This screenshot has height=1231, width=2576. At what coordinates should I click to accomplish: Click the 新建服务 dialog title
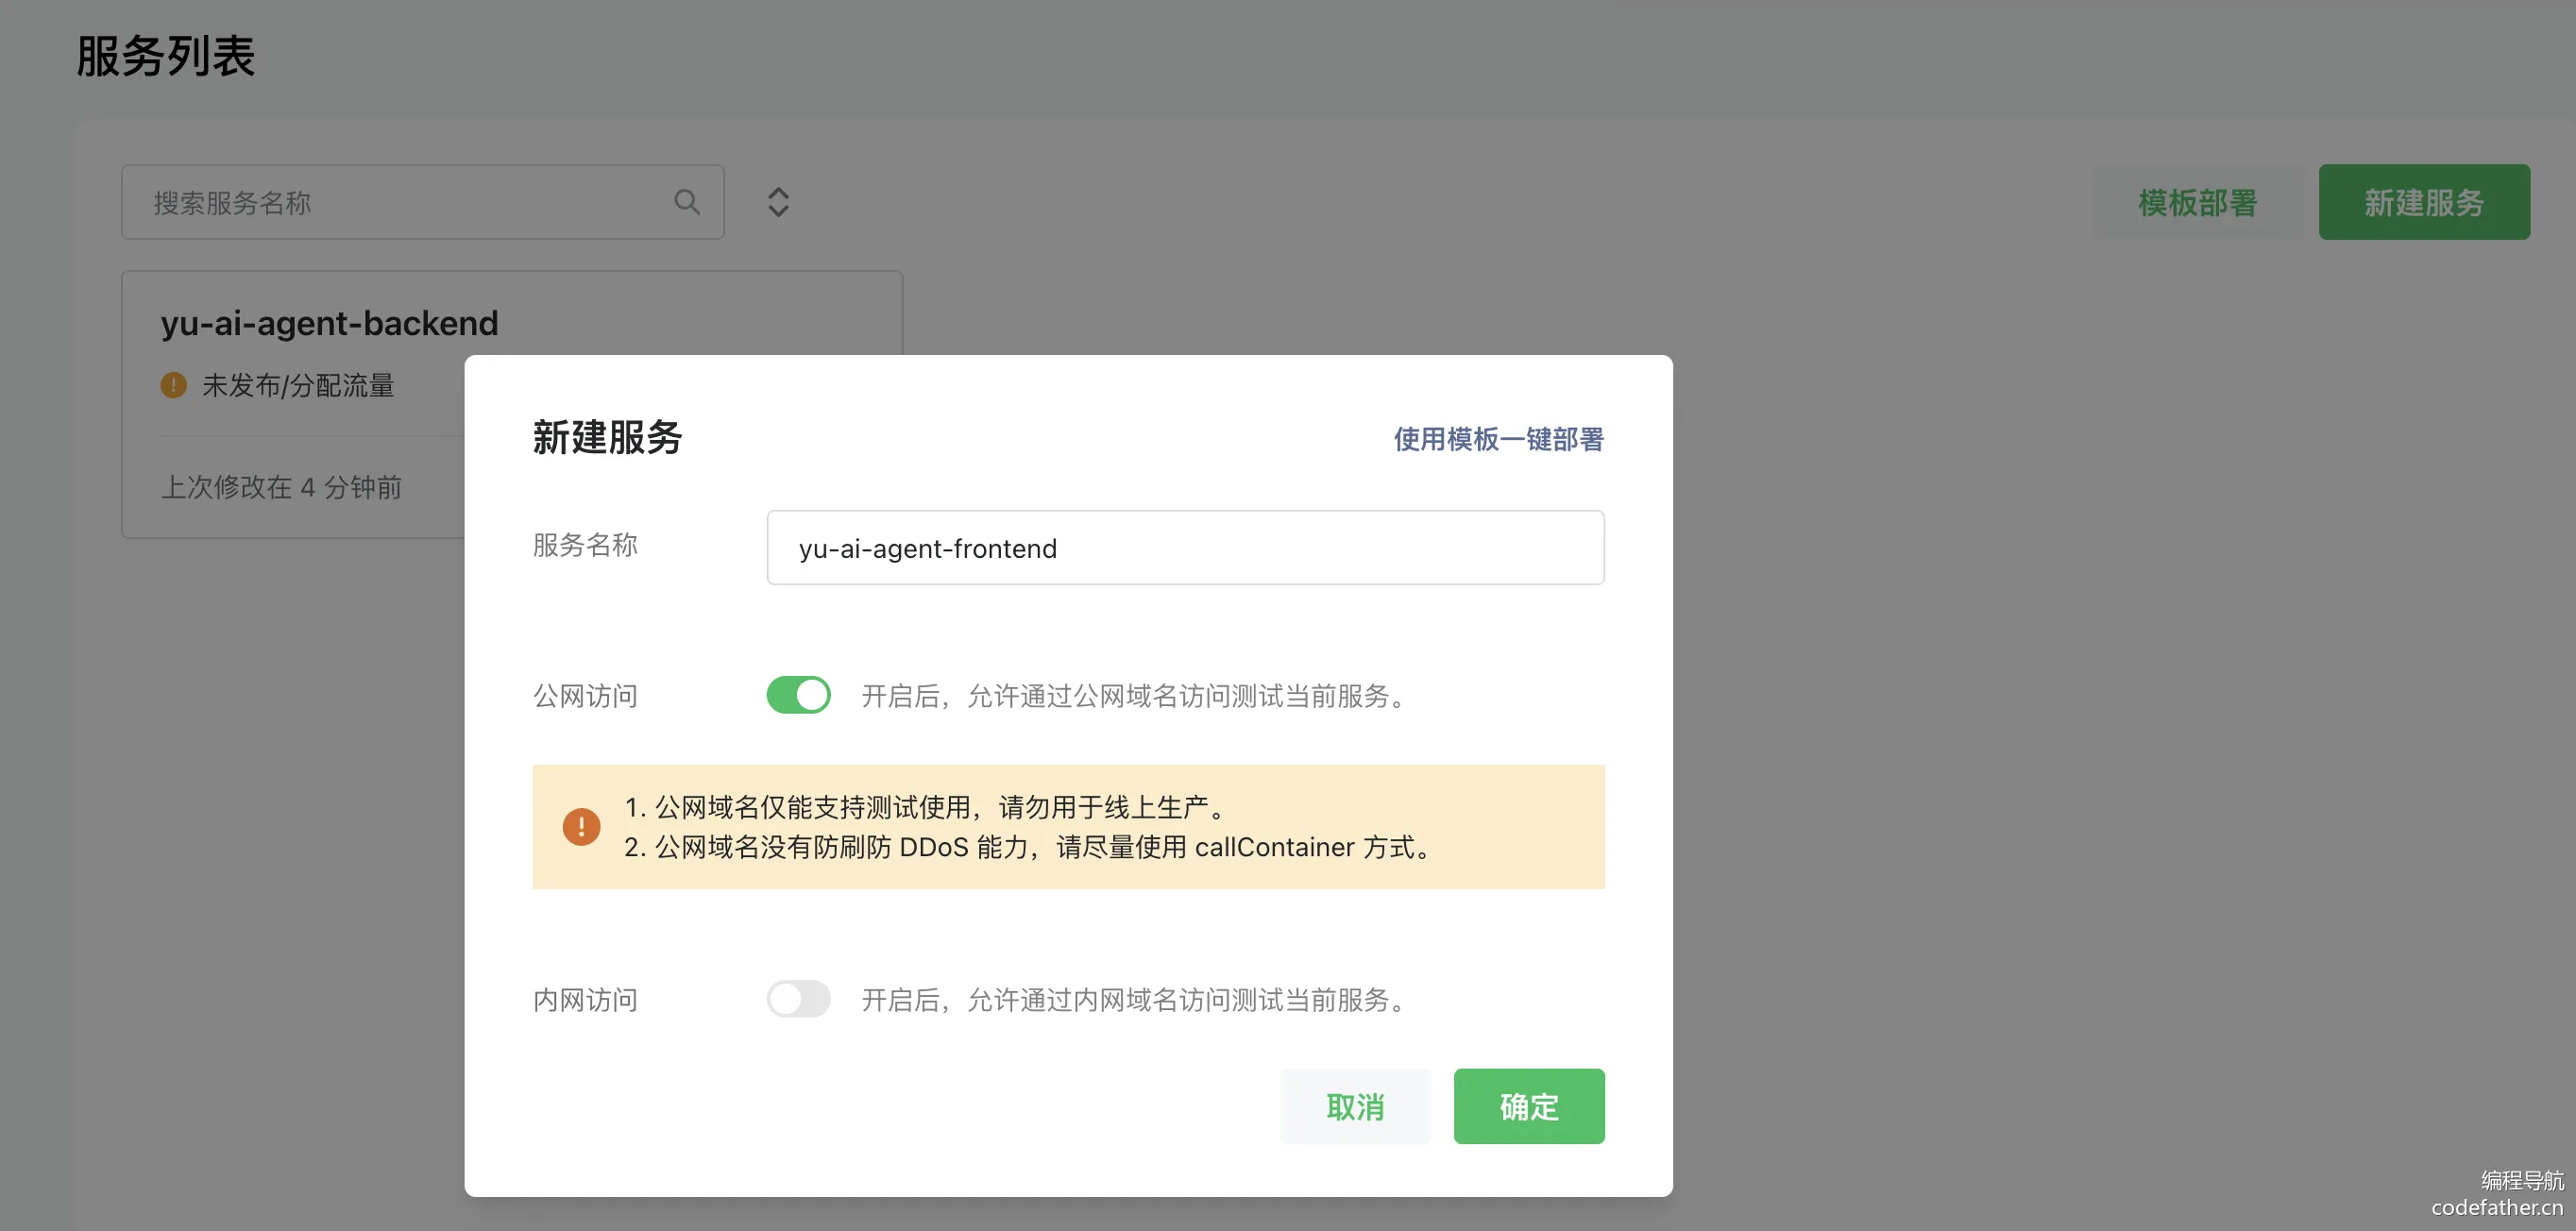pos(607,438)
